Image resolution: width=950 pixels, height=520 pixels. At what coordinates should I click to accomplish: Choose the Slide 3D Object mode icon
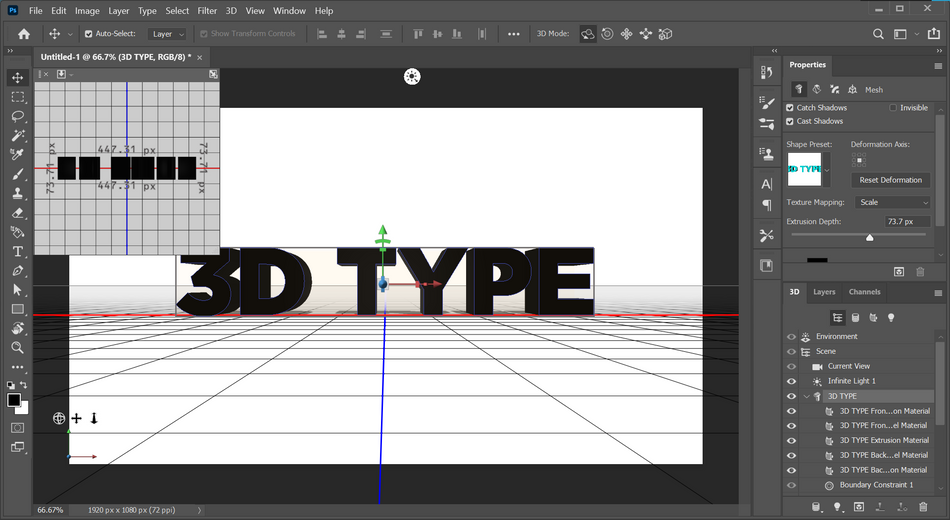click(646, 34)
